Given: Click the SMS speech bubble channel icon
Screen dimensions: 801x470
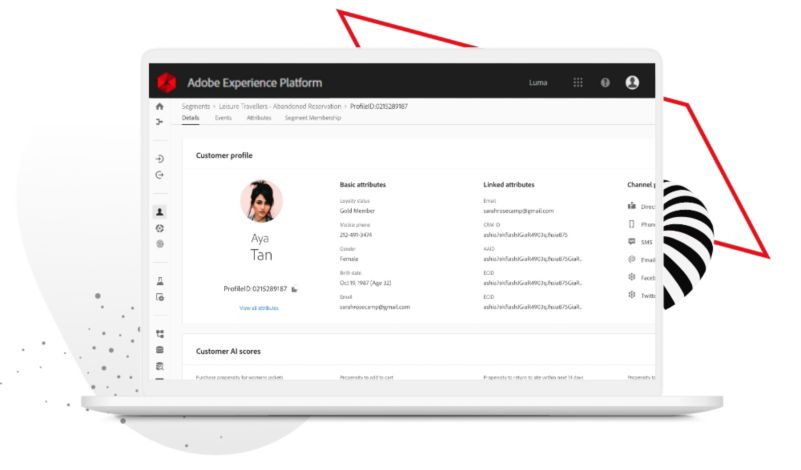Looking at the screenshot, I should click(x=631, y=242).
